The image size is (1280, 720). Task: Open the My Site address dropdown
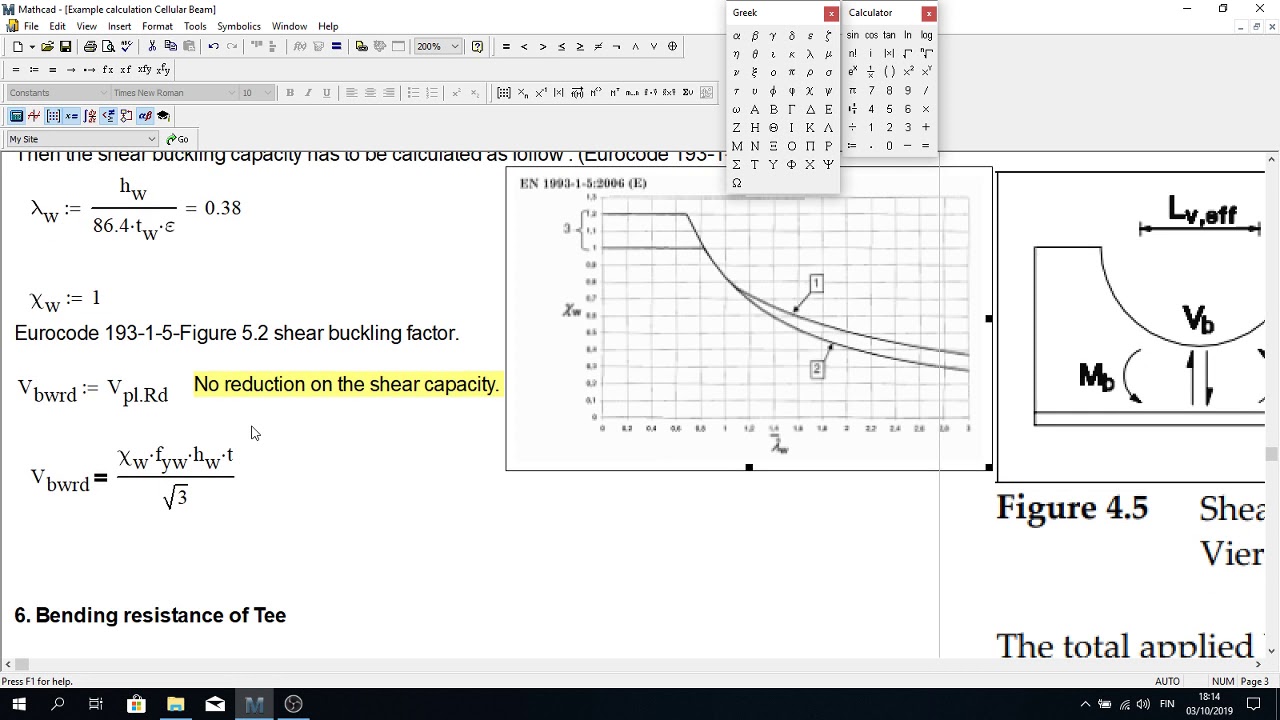click(x=152, y=139)
